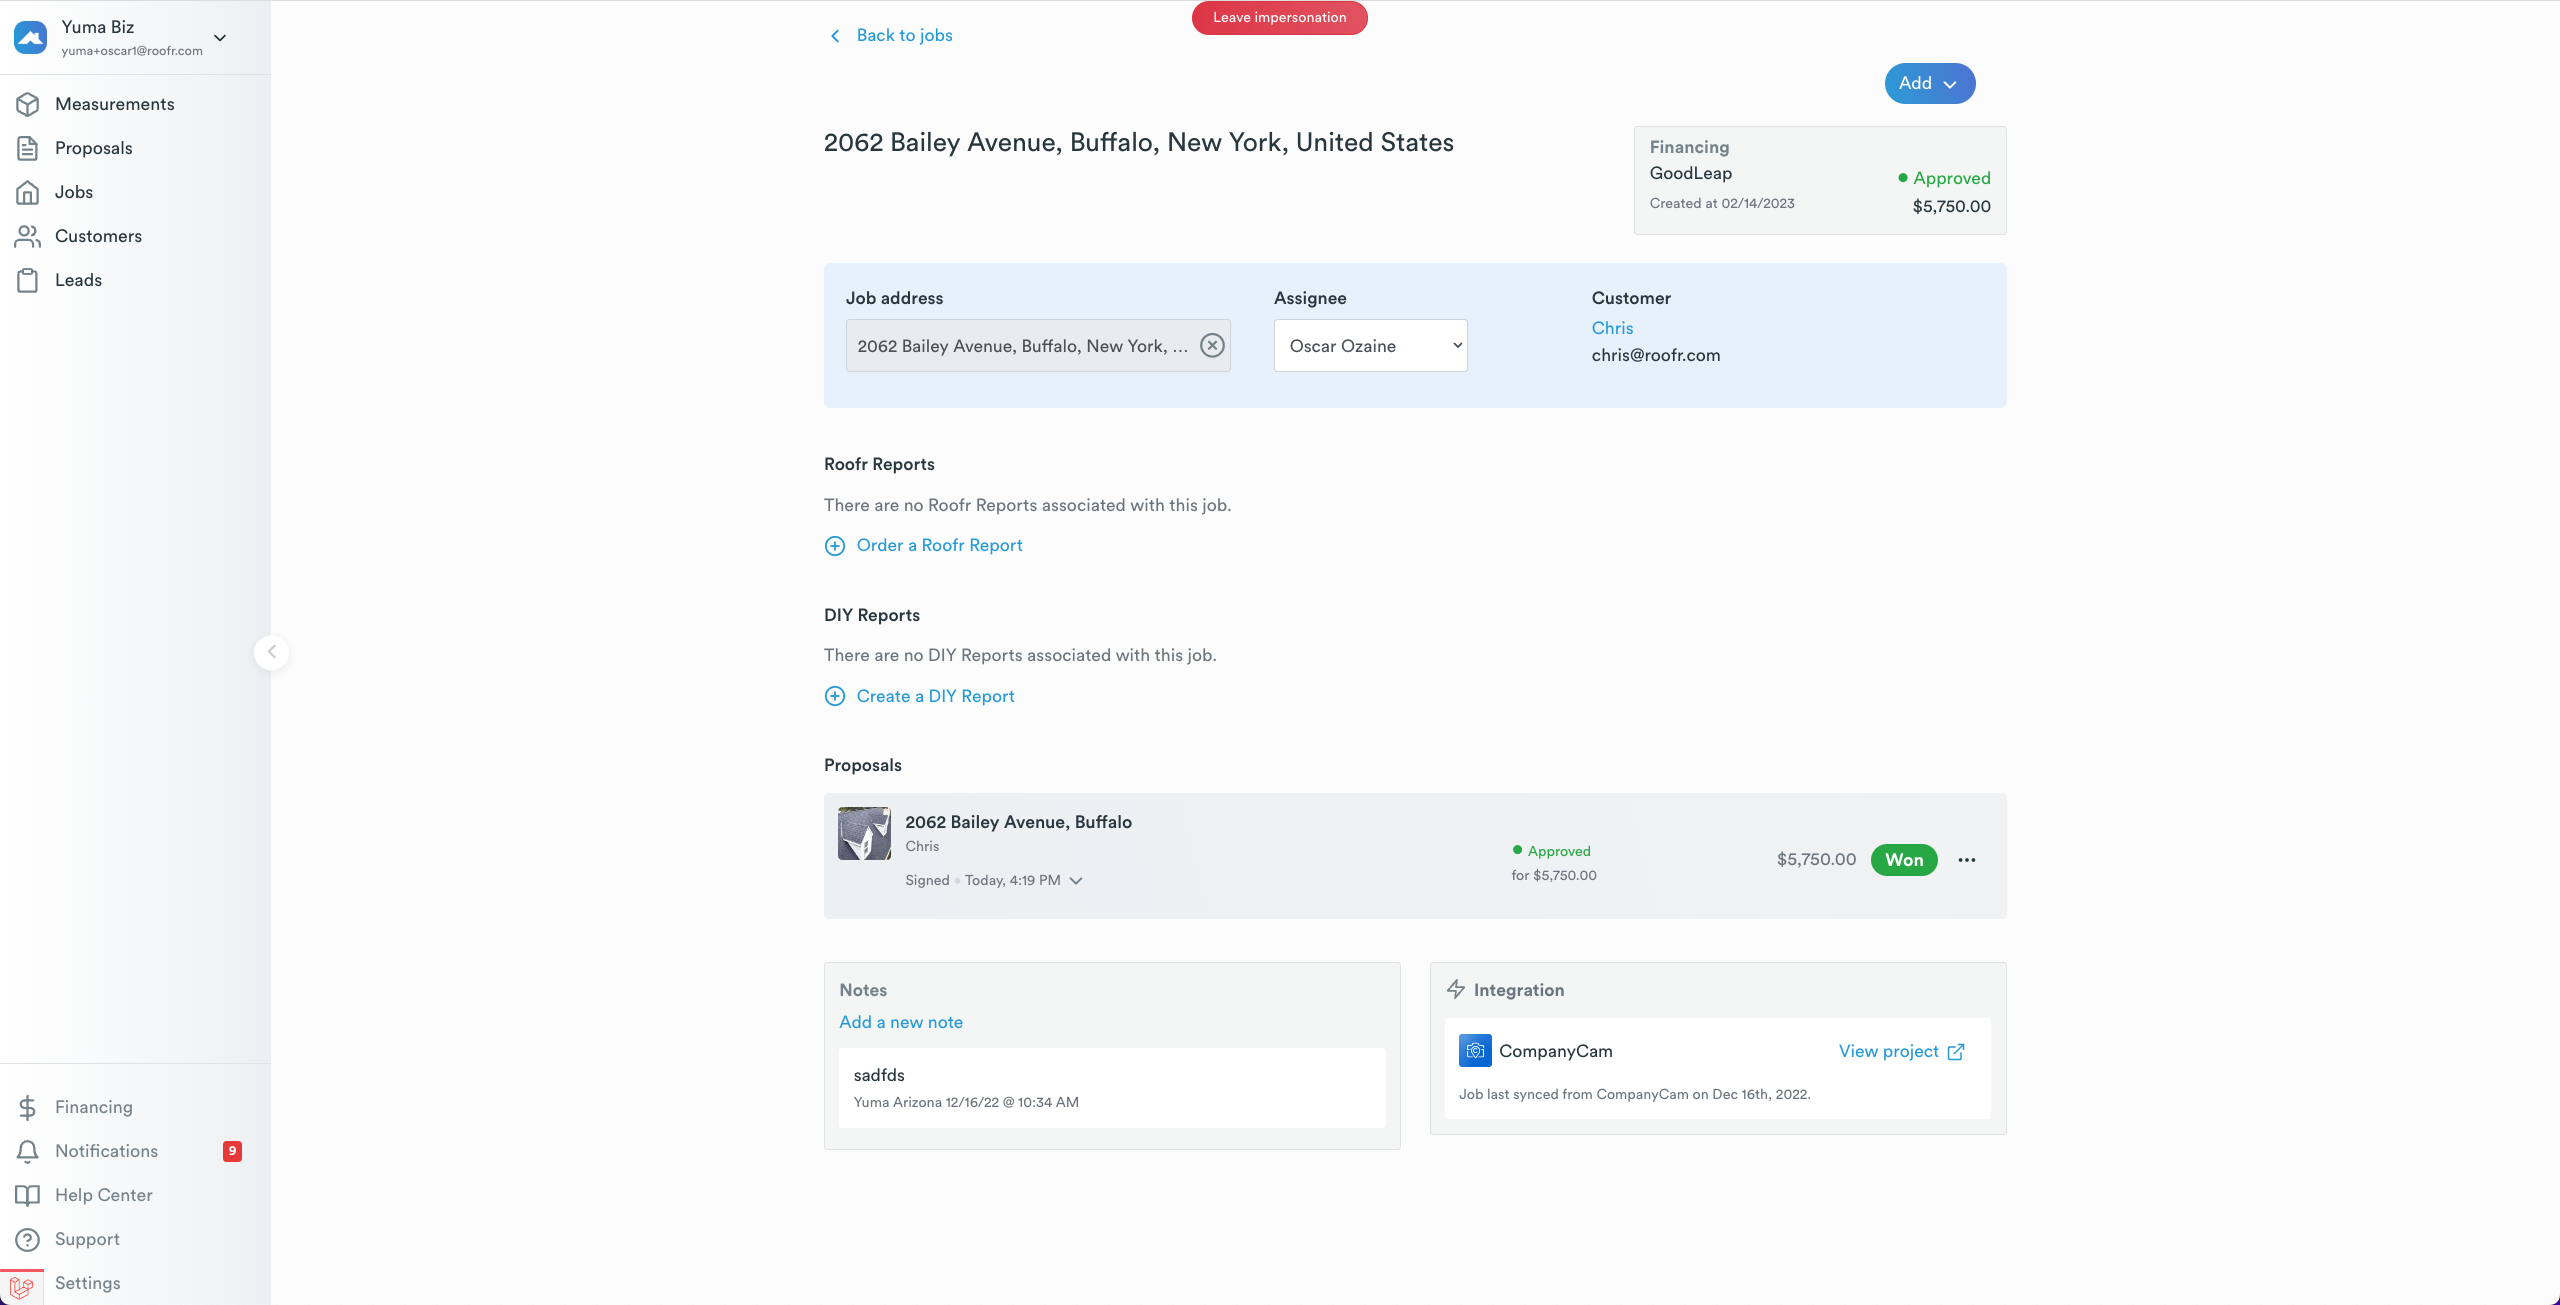Click the plus icon for Order Roofr Report

[x=835, y=546]
